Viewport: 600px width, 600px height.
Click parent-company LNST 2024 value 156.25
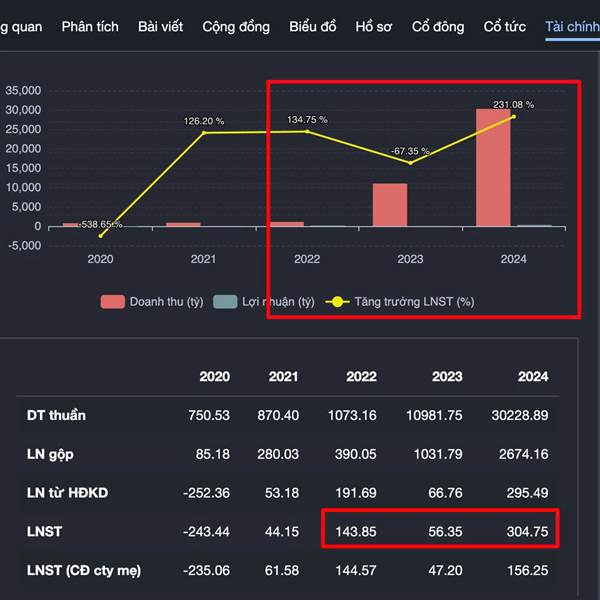[x=528, y=570]
